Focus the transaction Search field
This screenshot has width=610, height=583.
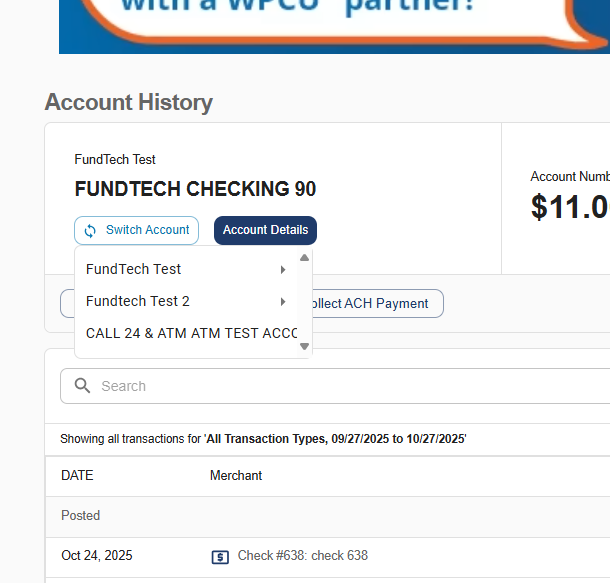[x=340, y=386]
